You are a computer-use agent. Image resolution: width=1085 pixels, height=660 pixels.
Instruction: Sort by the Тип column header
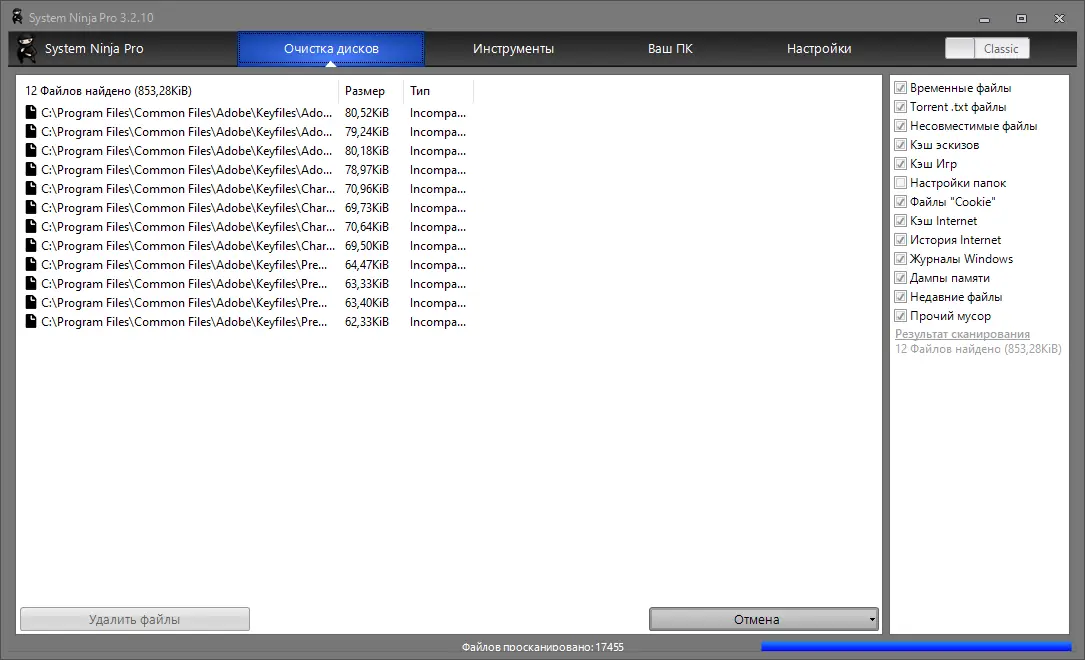pyautogui.click(x=438, y=91)
